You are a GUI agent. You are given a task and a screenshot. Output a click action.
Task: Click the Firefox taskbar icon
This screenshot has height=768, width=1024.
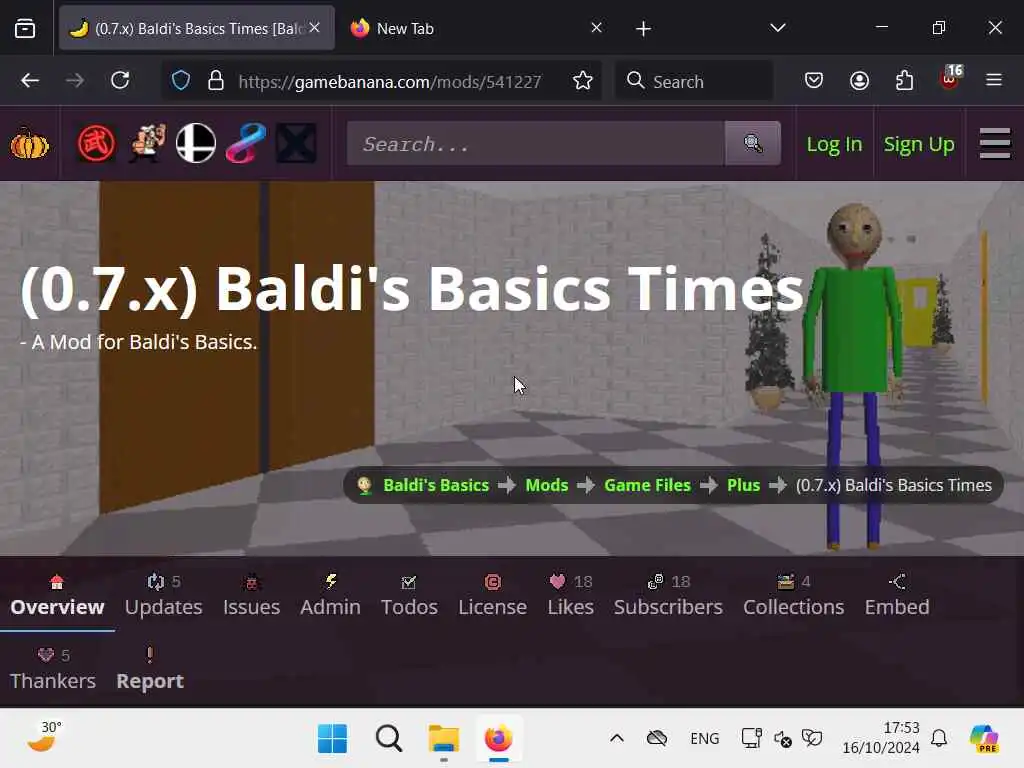[499, 739]
